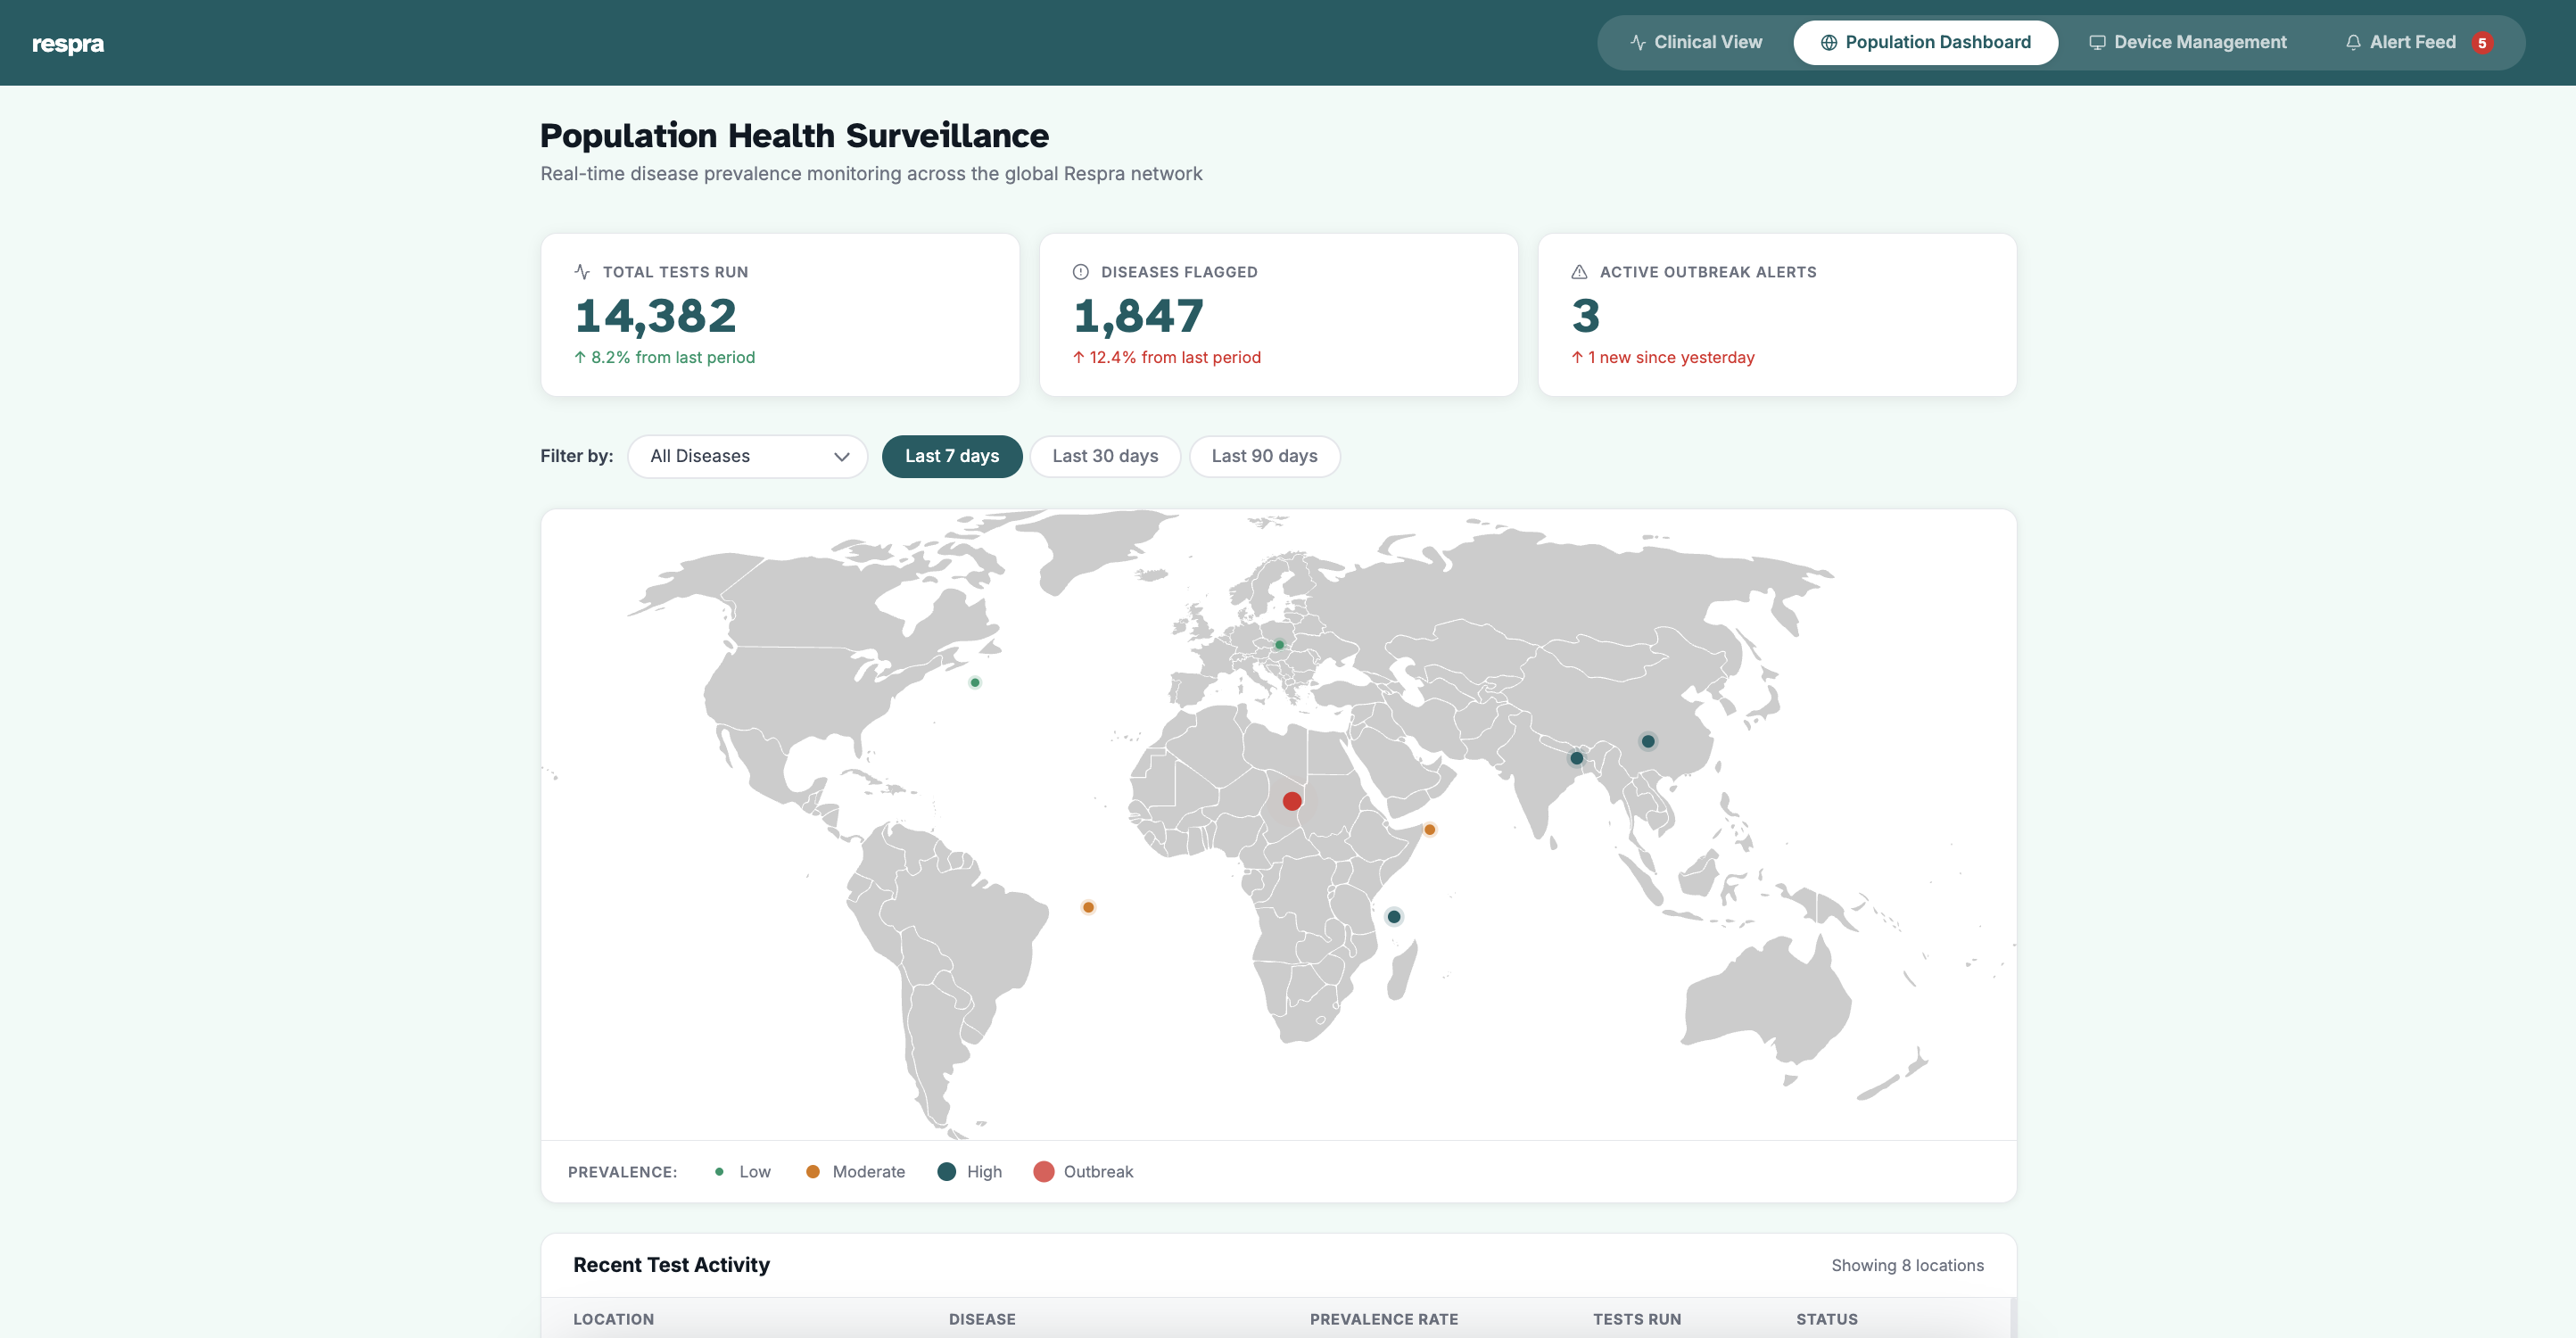Click the green marker off the US east coast
2576x1338 pixels.
(975, 683)
